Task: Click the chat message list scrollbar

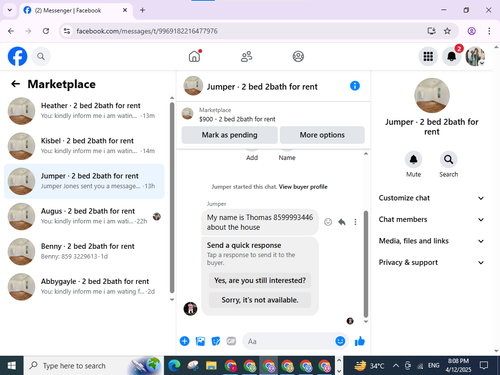Action: (366, 264)
